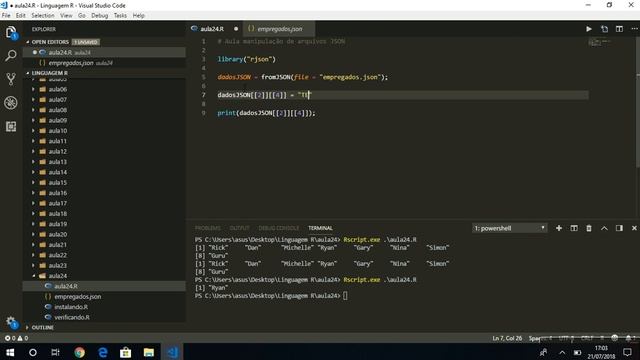Open the Explorer view in activity bar
Viewport: 640px width, 360px height.
[11, 32]
